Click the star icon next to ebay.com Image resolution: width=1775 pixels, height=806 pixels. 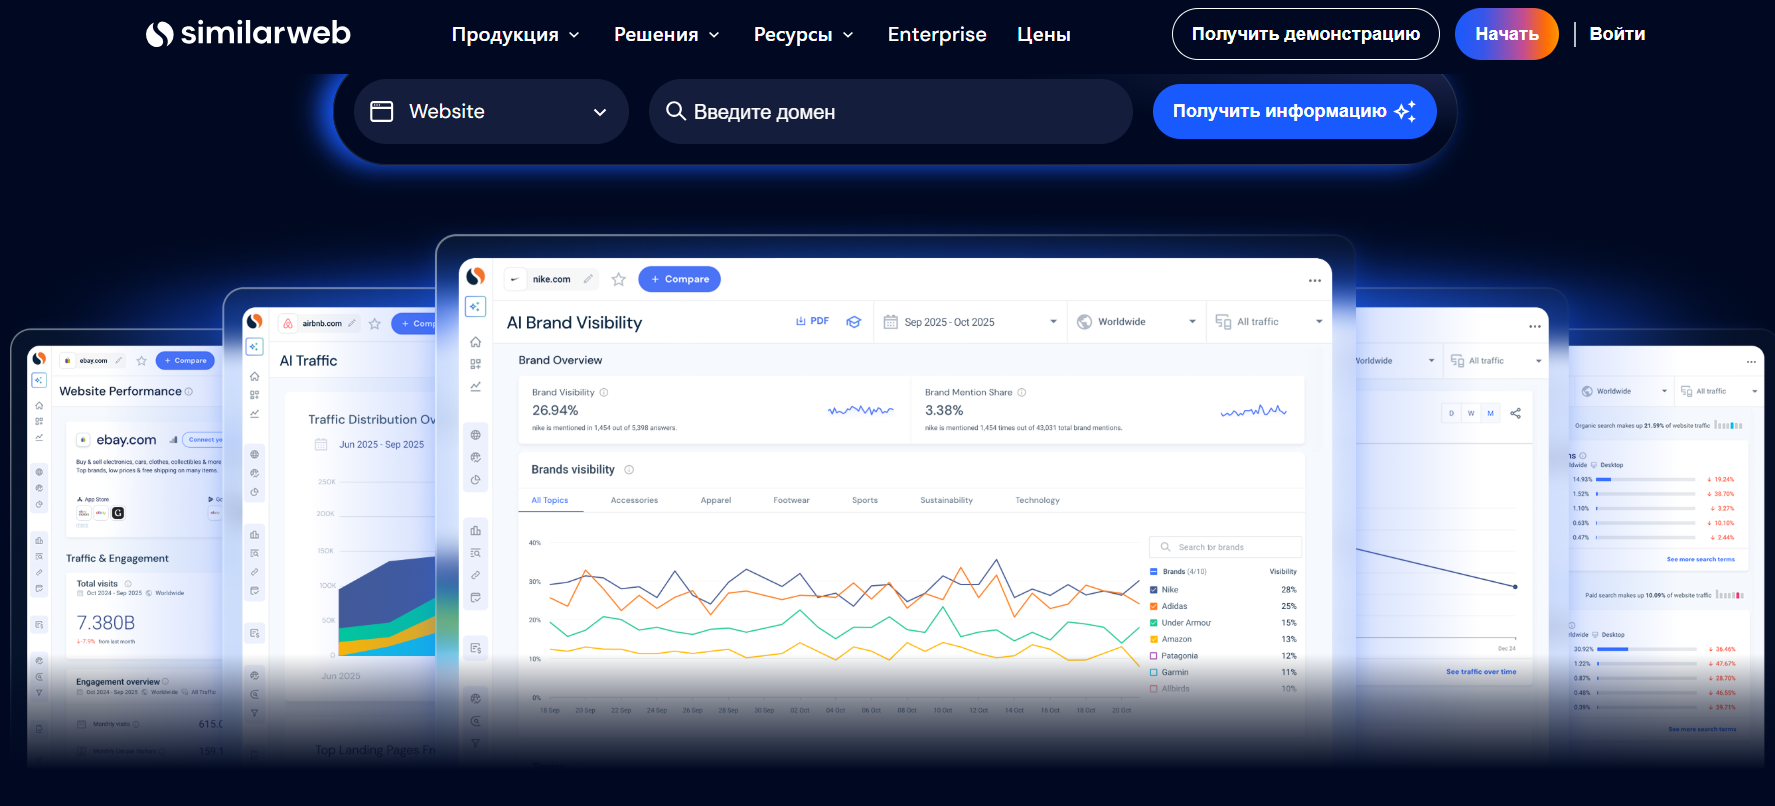pyautogui.click(x=142, y=361)
